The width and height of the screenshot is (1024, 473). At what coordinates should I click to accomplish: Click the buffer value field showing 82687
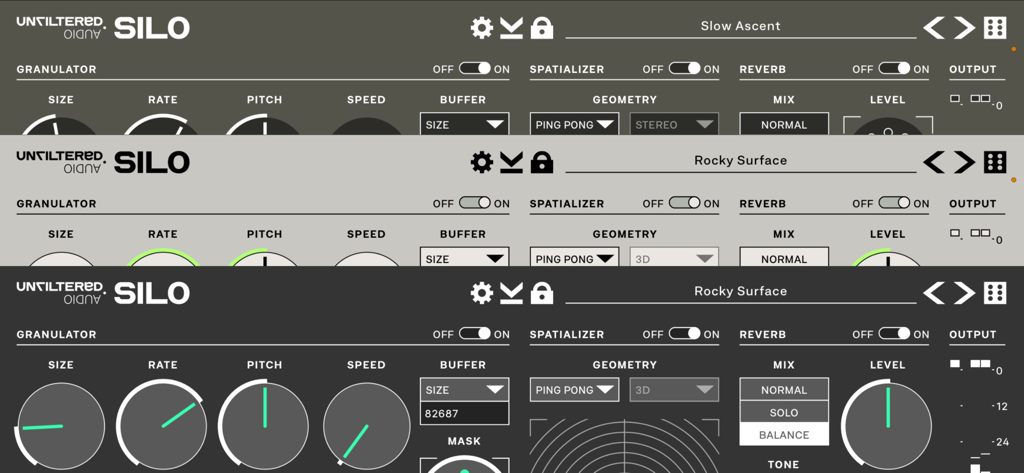pyautogui.click(x=464, y=412)
